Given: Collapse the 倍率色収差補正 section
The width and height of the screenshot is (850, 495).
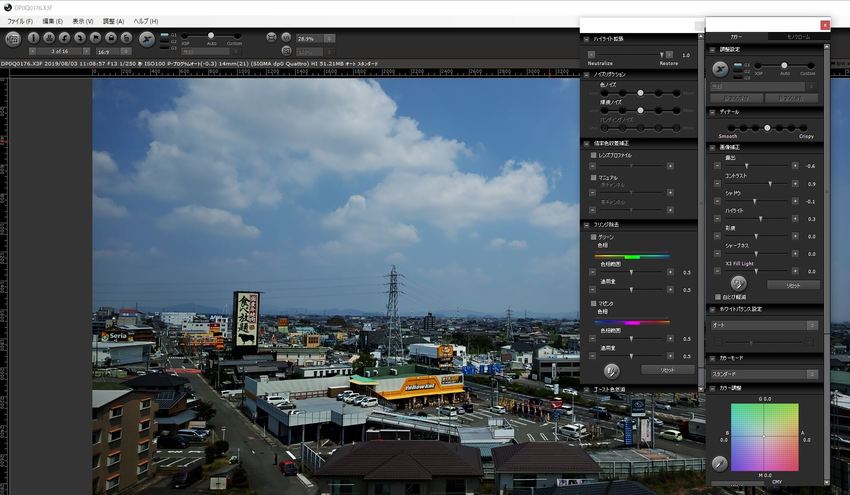Looking at the screenshot, I should pyautogui.click(x=587, y=144).
